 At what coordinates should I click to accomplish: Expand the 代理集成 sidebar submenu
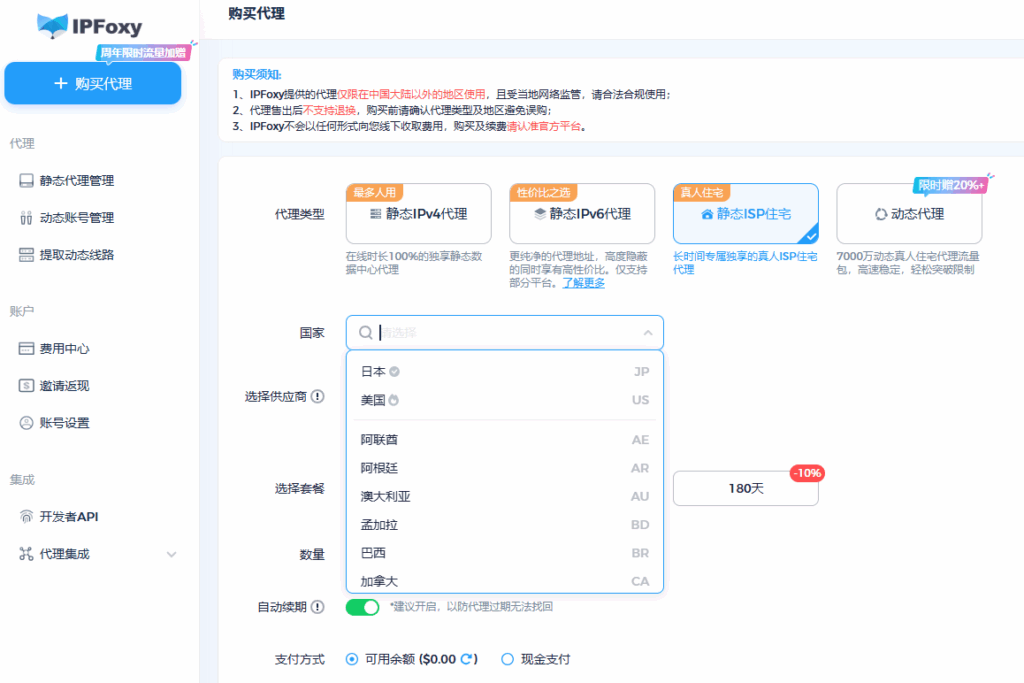tap(171, 554)
